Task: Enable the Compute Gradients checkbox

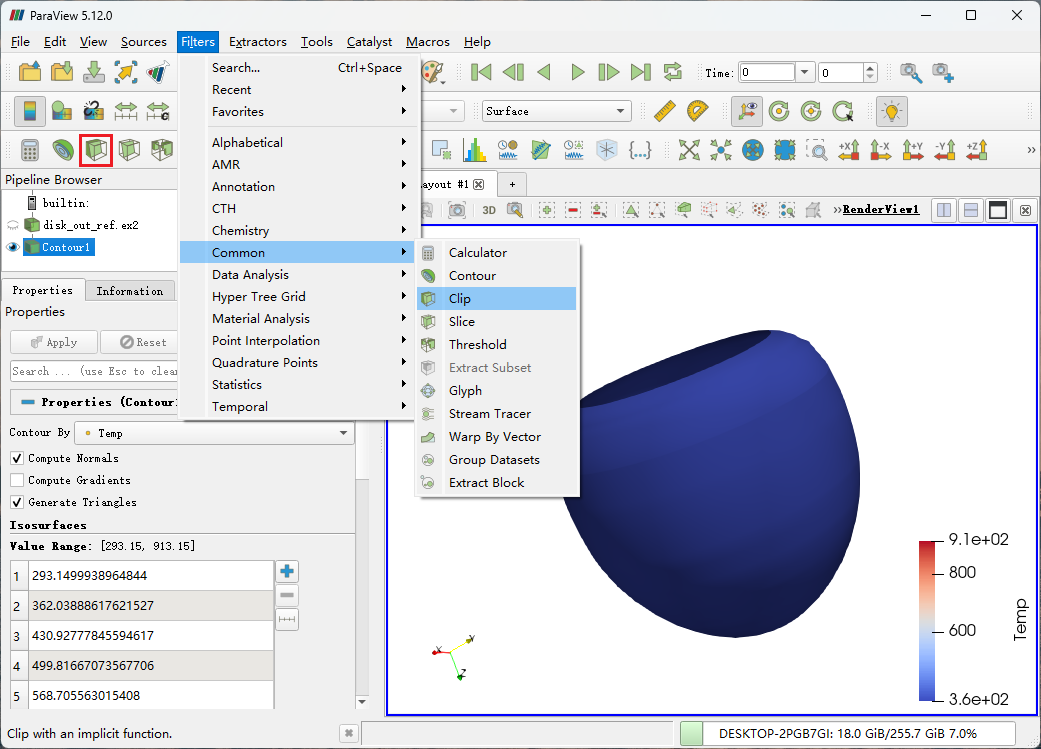Action: pos(17,480)
